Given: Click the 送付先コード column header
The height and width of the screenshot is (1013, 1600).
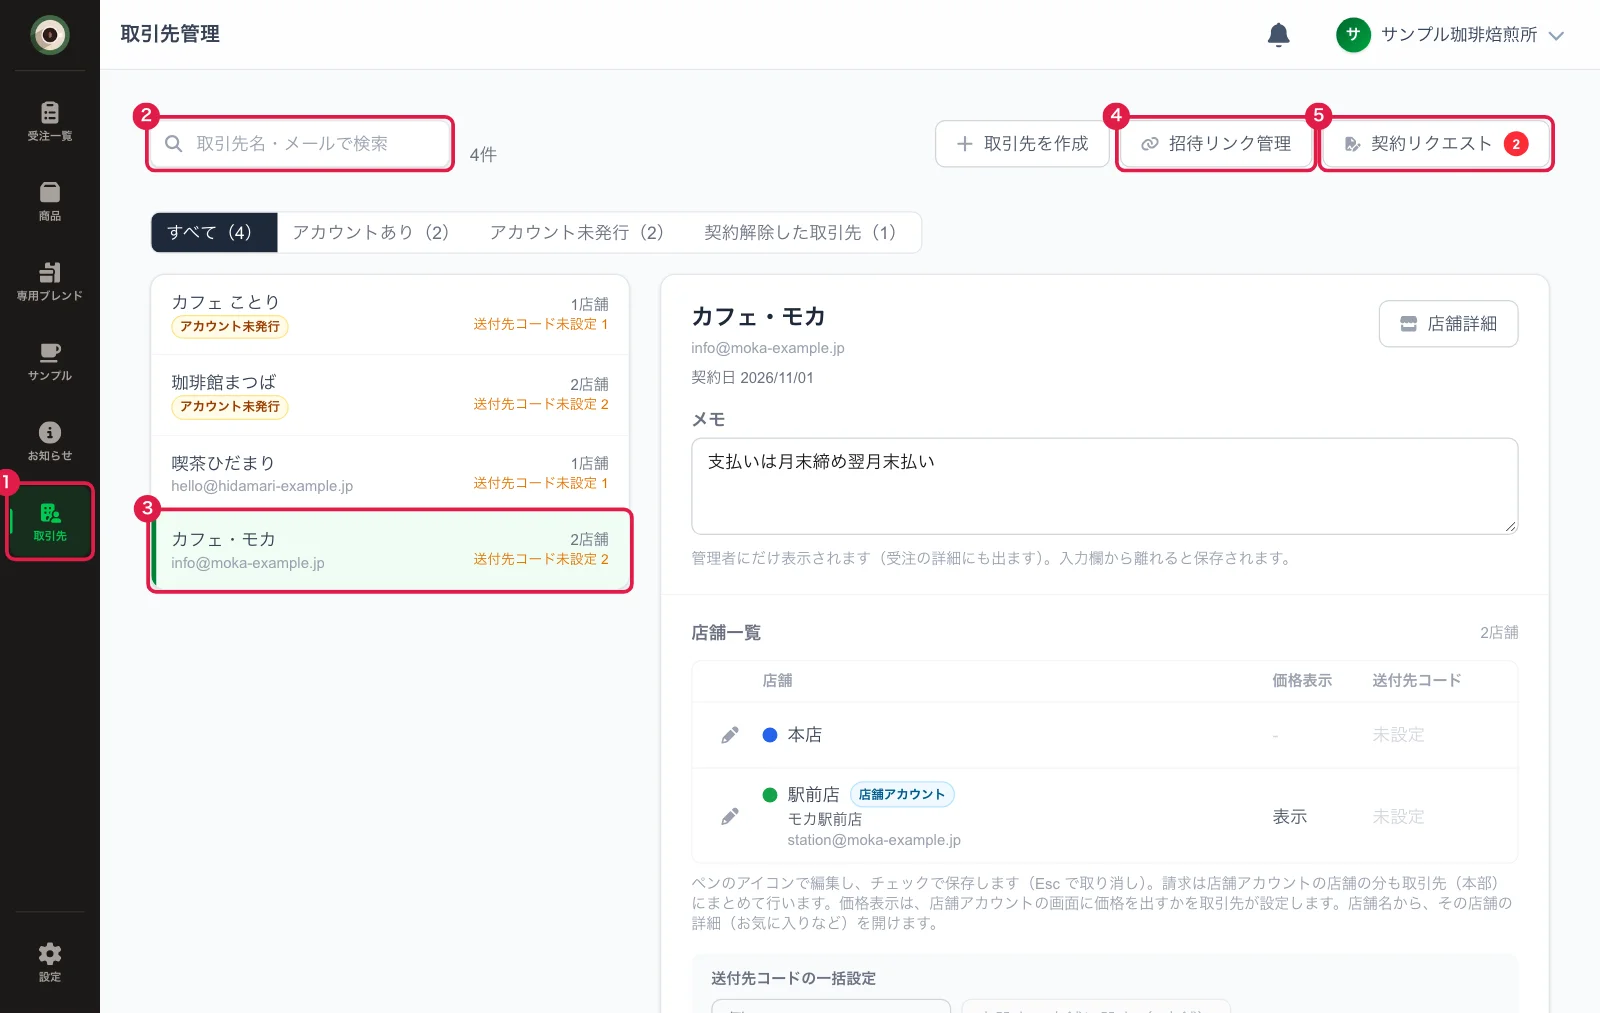Looking at the screenshot, I should [1416, 680].
